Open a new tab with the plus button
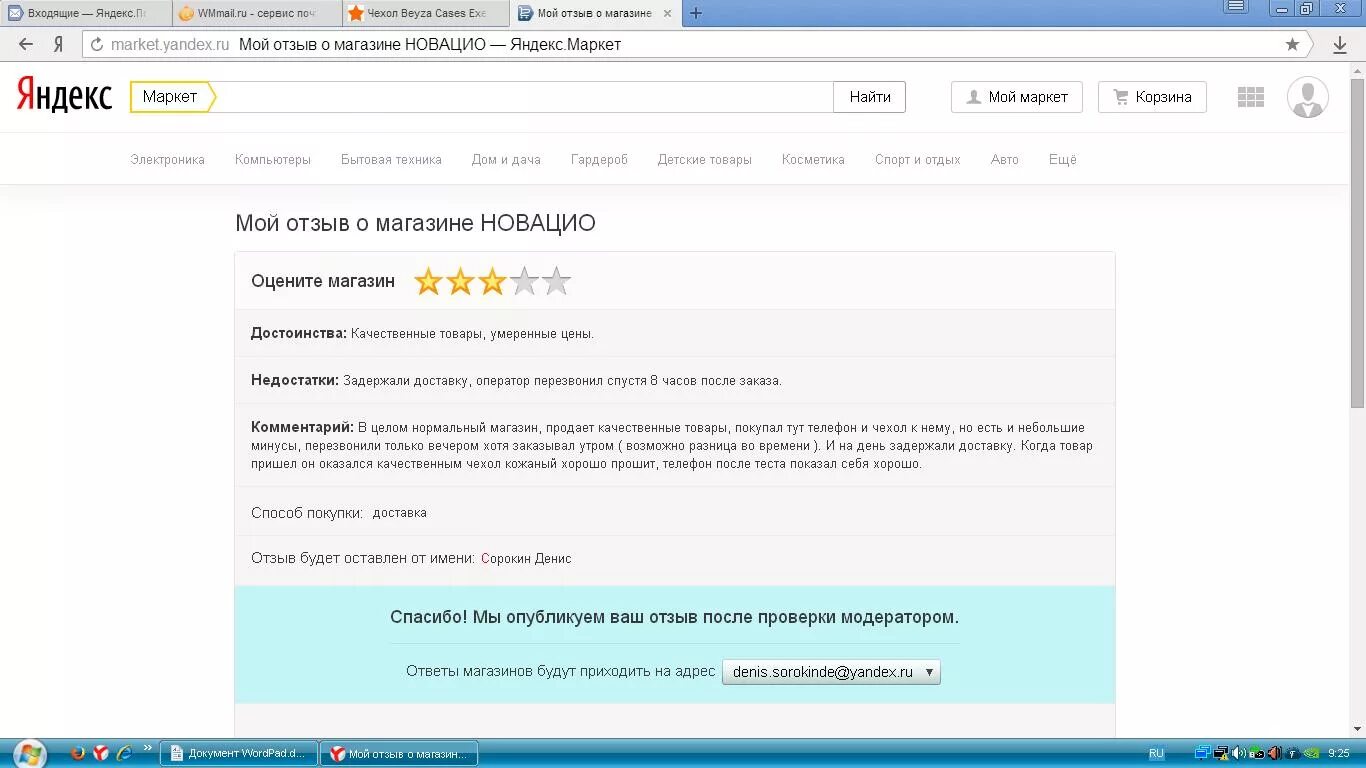Image resolution: width=1366 pixels, height=768 pixels. coord(696,13)
